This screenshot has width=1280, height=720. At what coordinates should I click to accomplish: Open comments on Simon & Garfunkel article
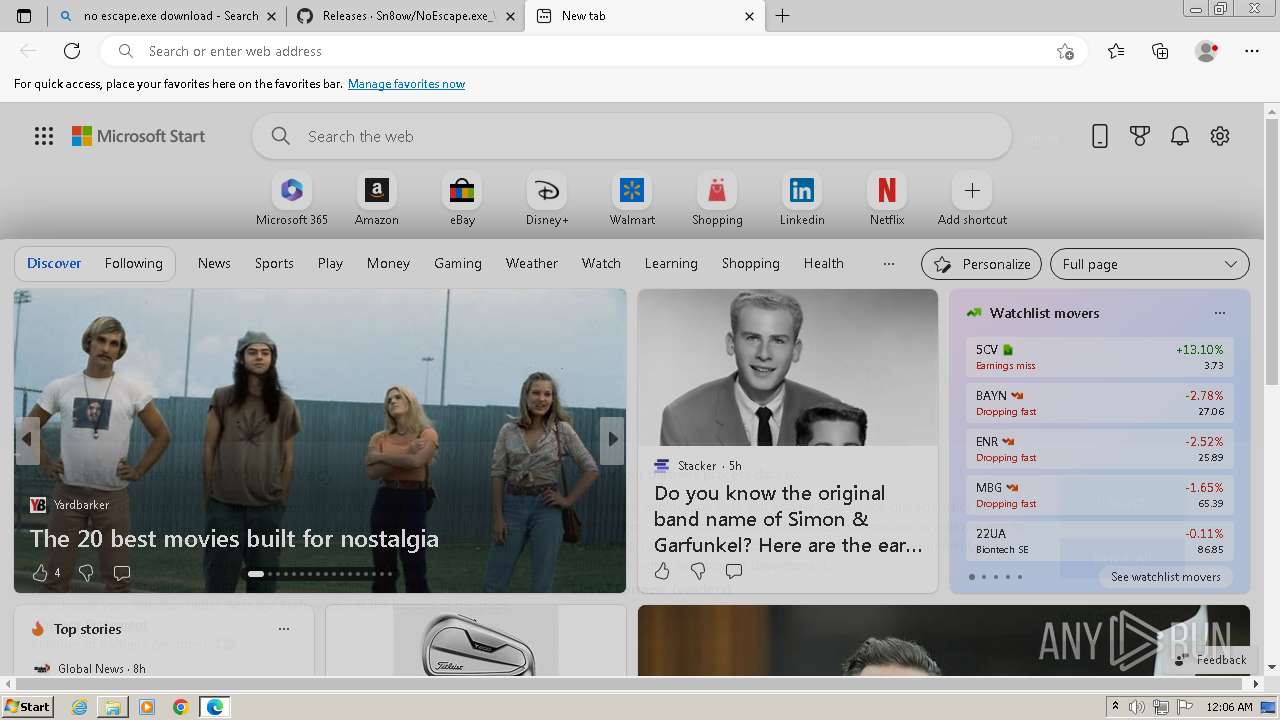(734, 571)
